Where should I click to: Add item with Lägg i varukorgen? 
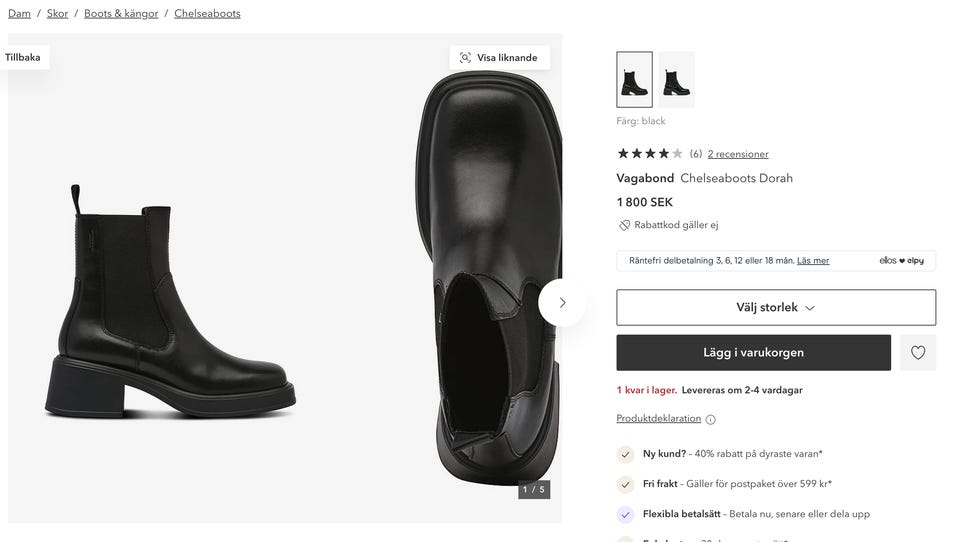pos(753,353)
